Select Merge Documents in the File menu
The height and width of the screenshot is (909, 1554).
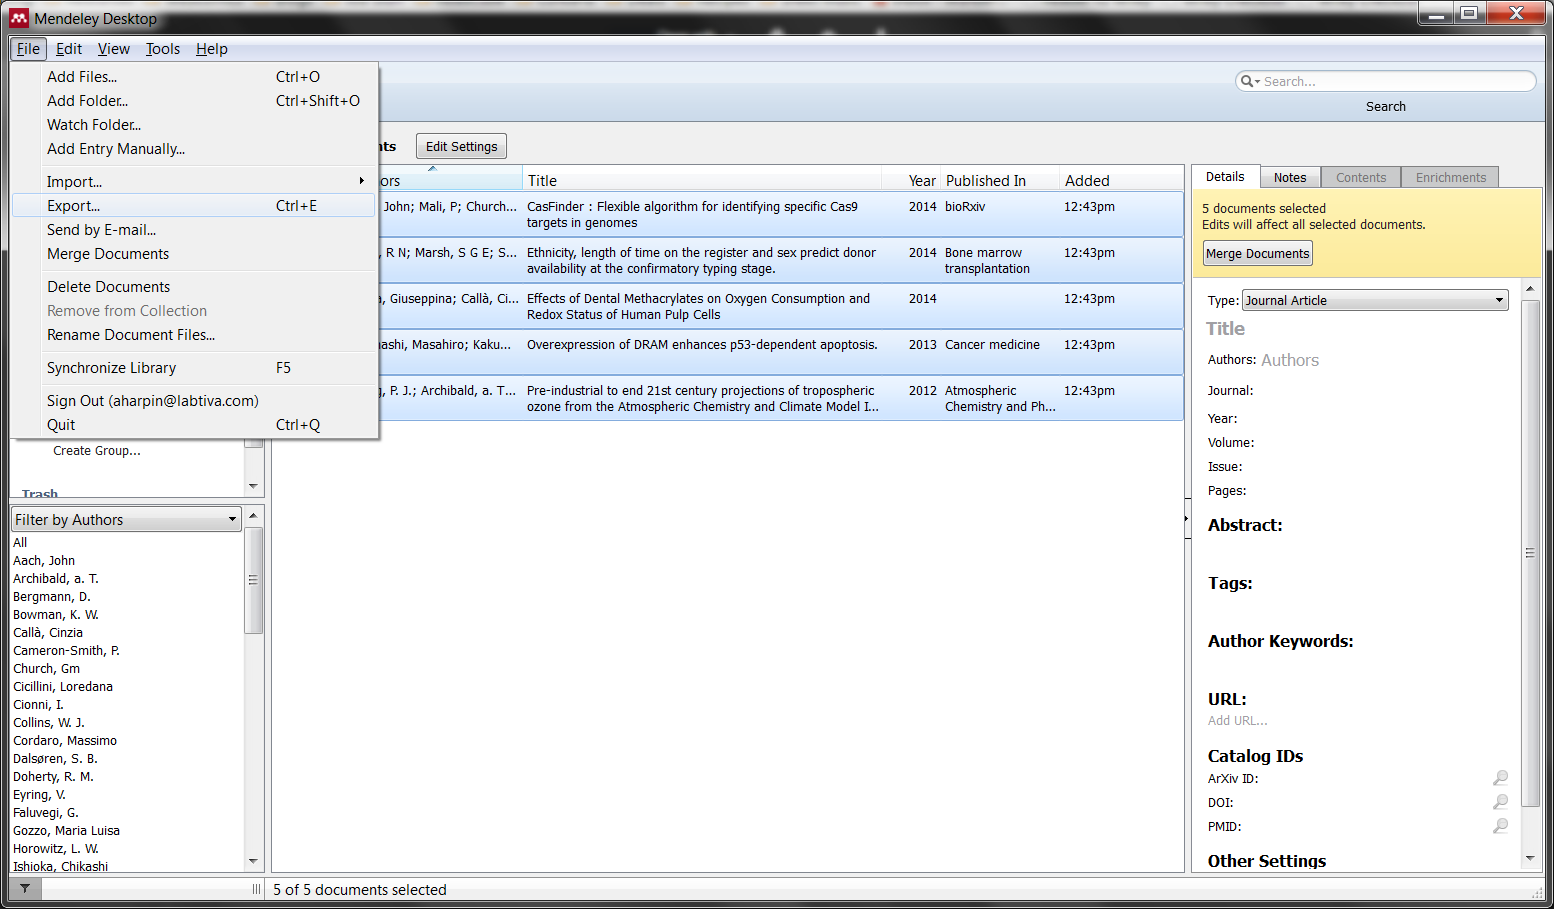click(195, 254)
